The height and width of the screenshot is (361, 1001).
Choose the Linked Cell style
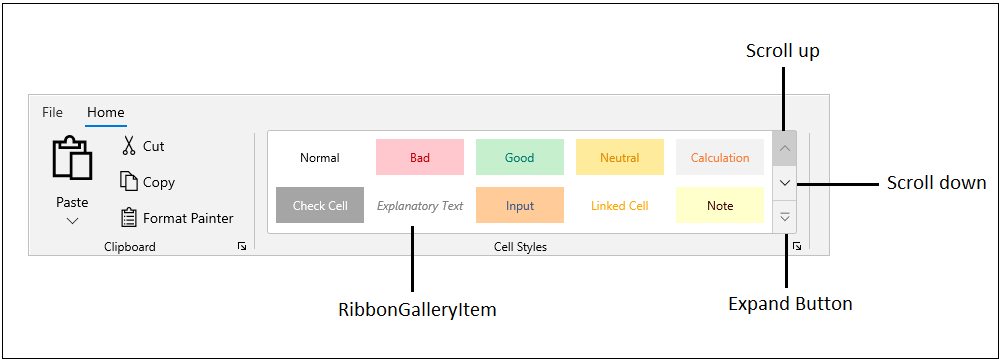point(620,205)
